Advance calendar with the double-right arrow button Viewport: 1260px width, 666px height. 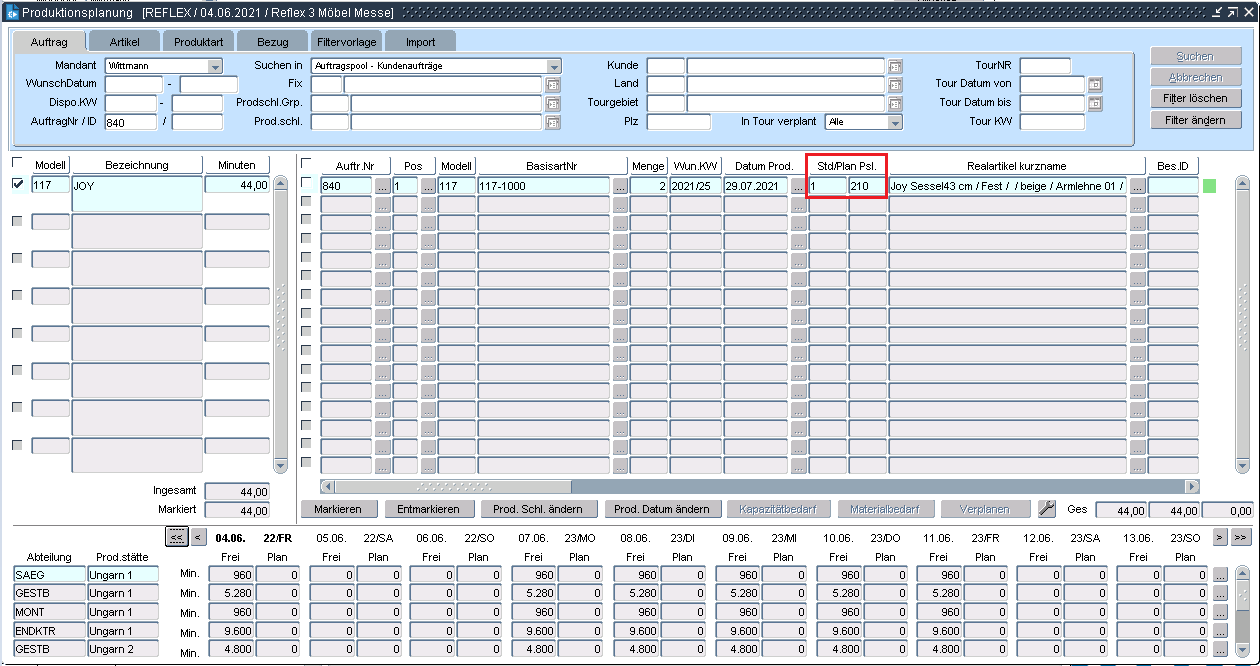click(1240, 537)
